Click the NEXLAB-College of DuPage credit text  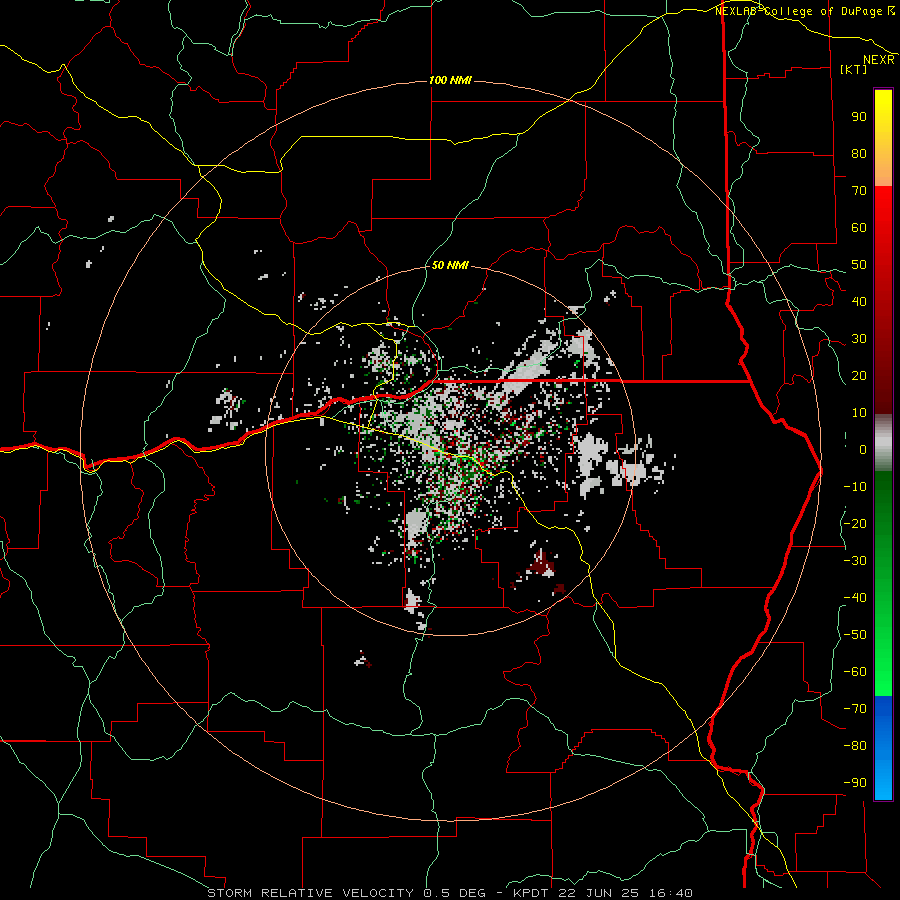(801, 11)
